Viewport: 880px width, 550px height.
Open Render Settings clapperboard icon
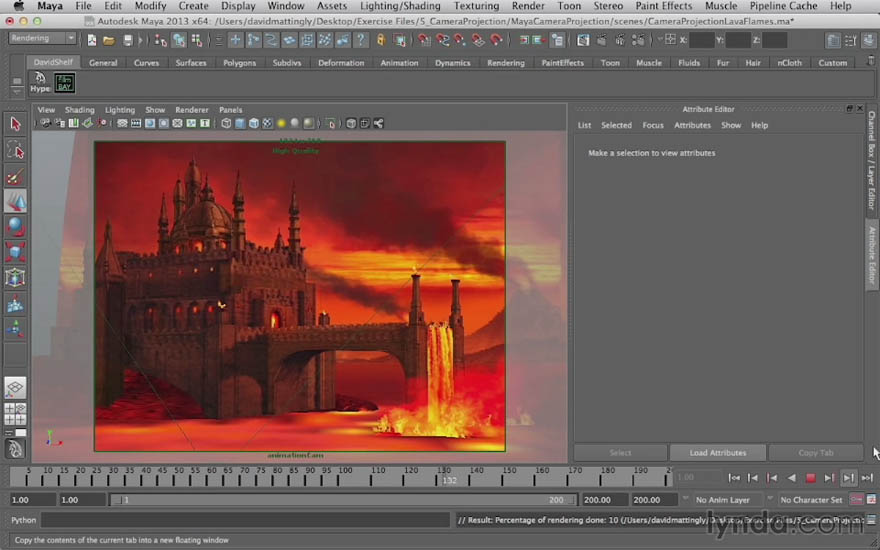click(x=638, y=40)
